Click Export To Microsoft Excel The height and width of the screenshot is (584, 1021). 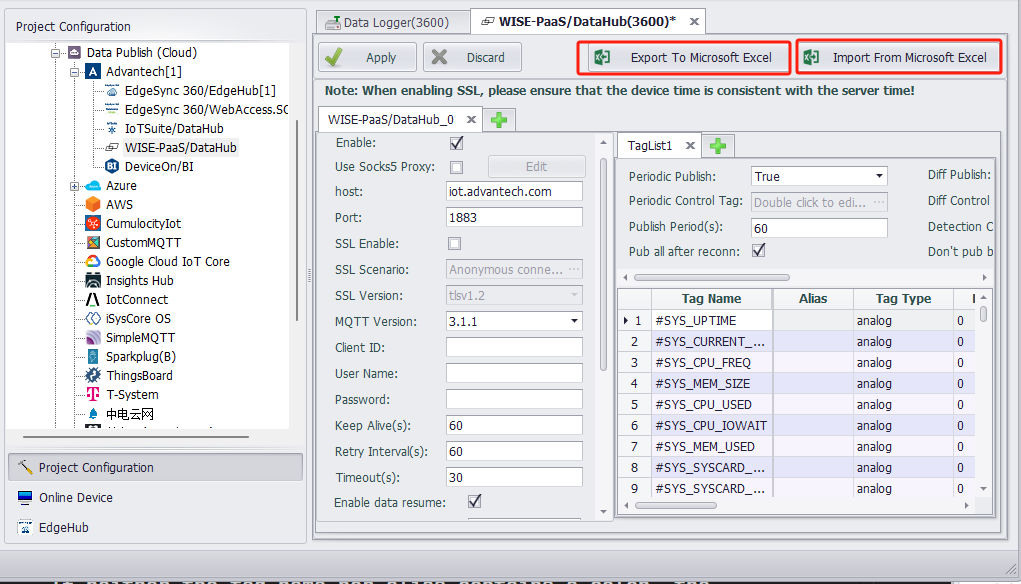click(x=685, y=57)
